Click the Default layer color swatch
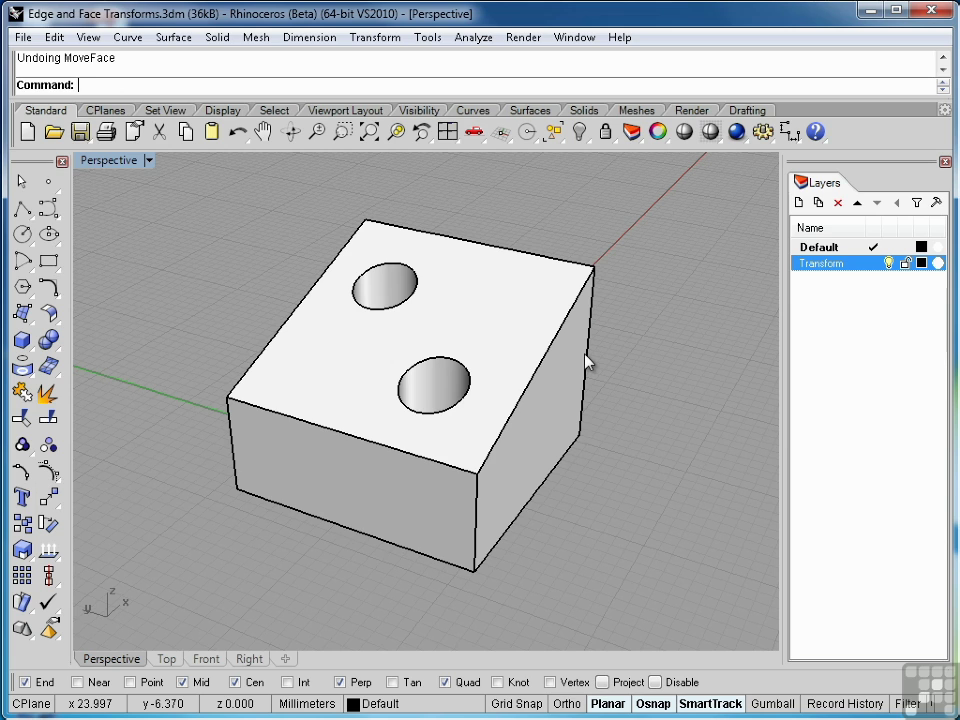Screen dimensions: 960x720 (x=921, y=247)
